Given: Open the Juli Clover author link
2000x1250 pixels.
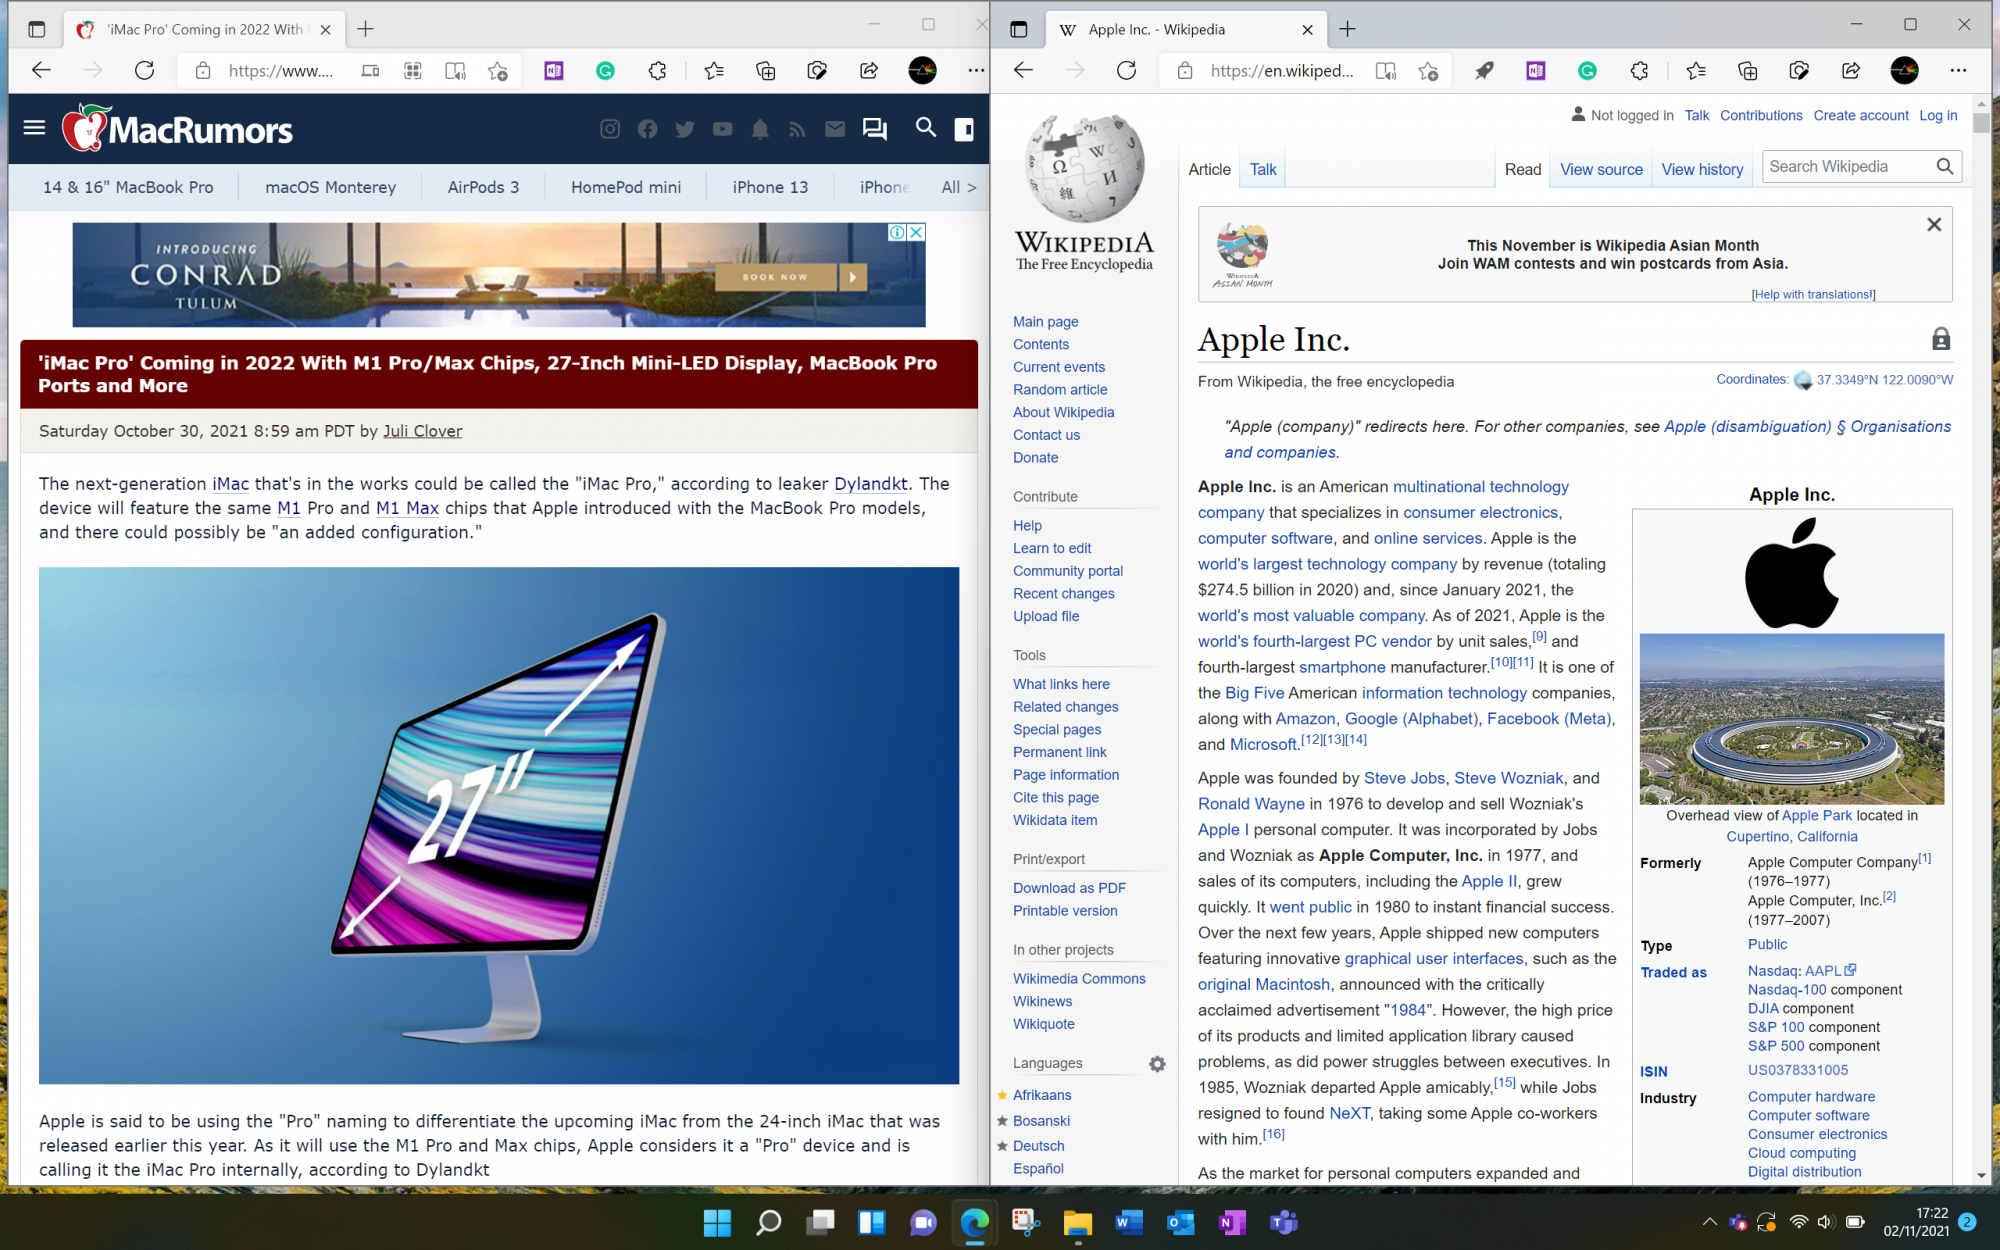Looking at the screenshot, I should click(422, 431).
